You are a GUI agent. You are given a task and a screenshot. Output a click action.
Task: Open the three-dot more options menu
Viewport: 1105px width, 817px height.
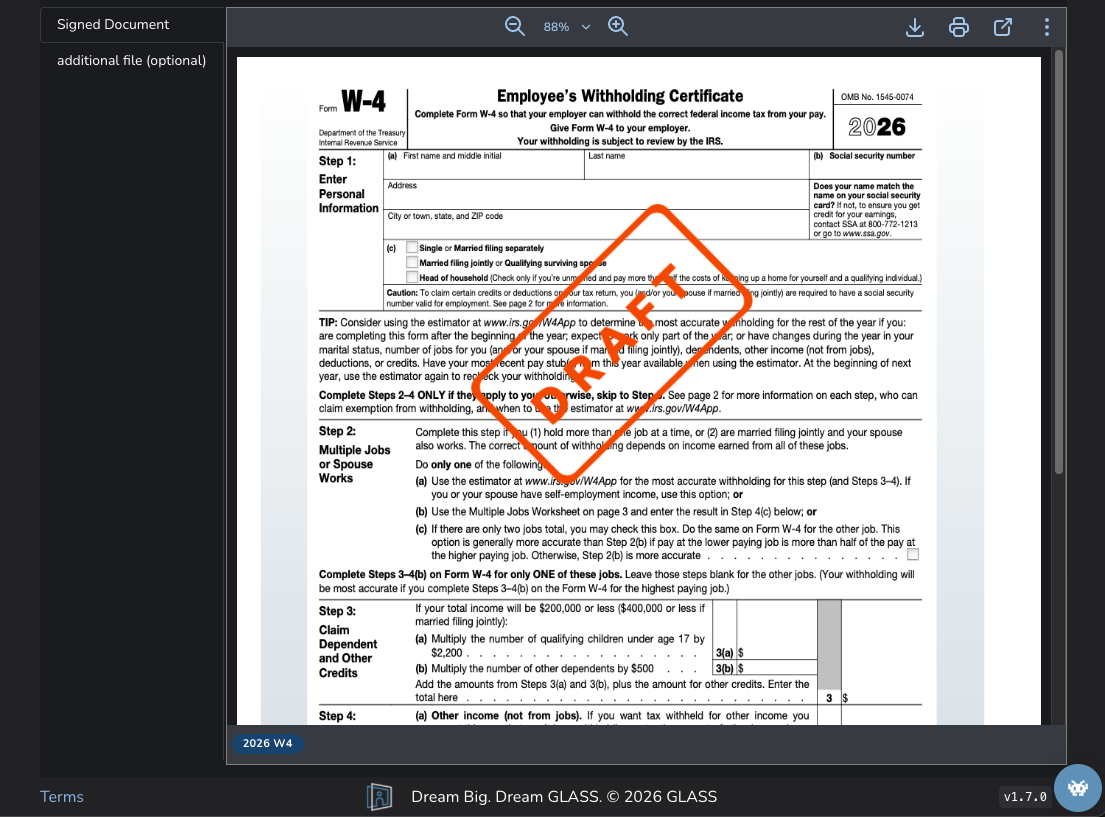pos(1046,27)
